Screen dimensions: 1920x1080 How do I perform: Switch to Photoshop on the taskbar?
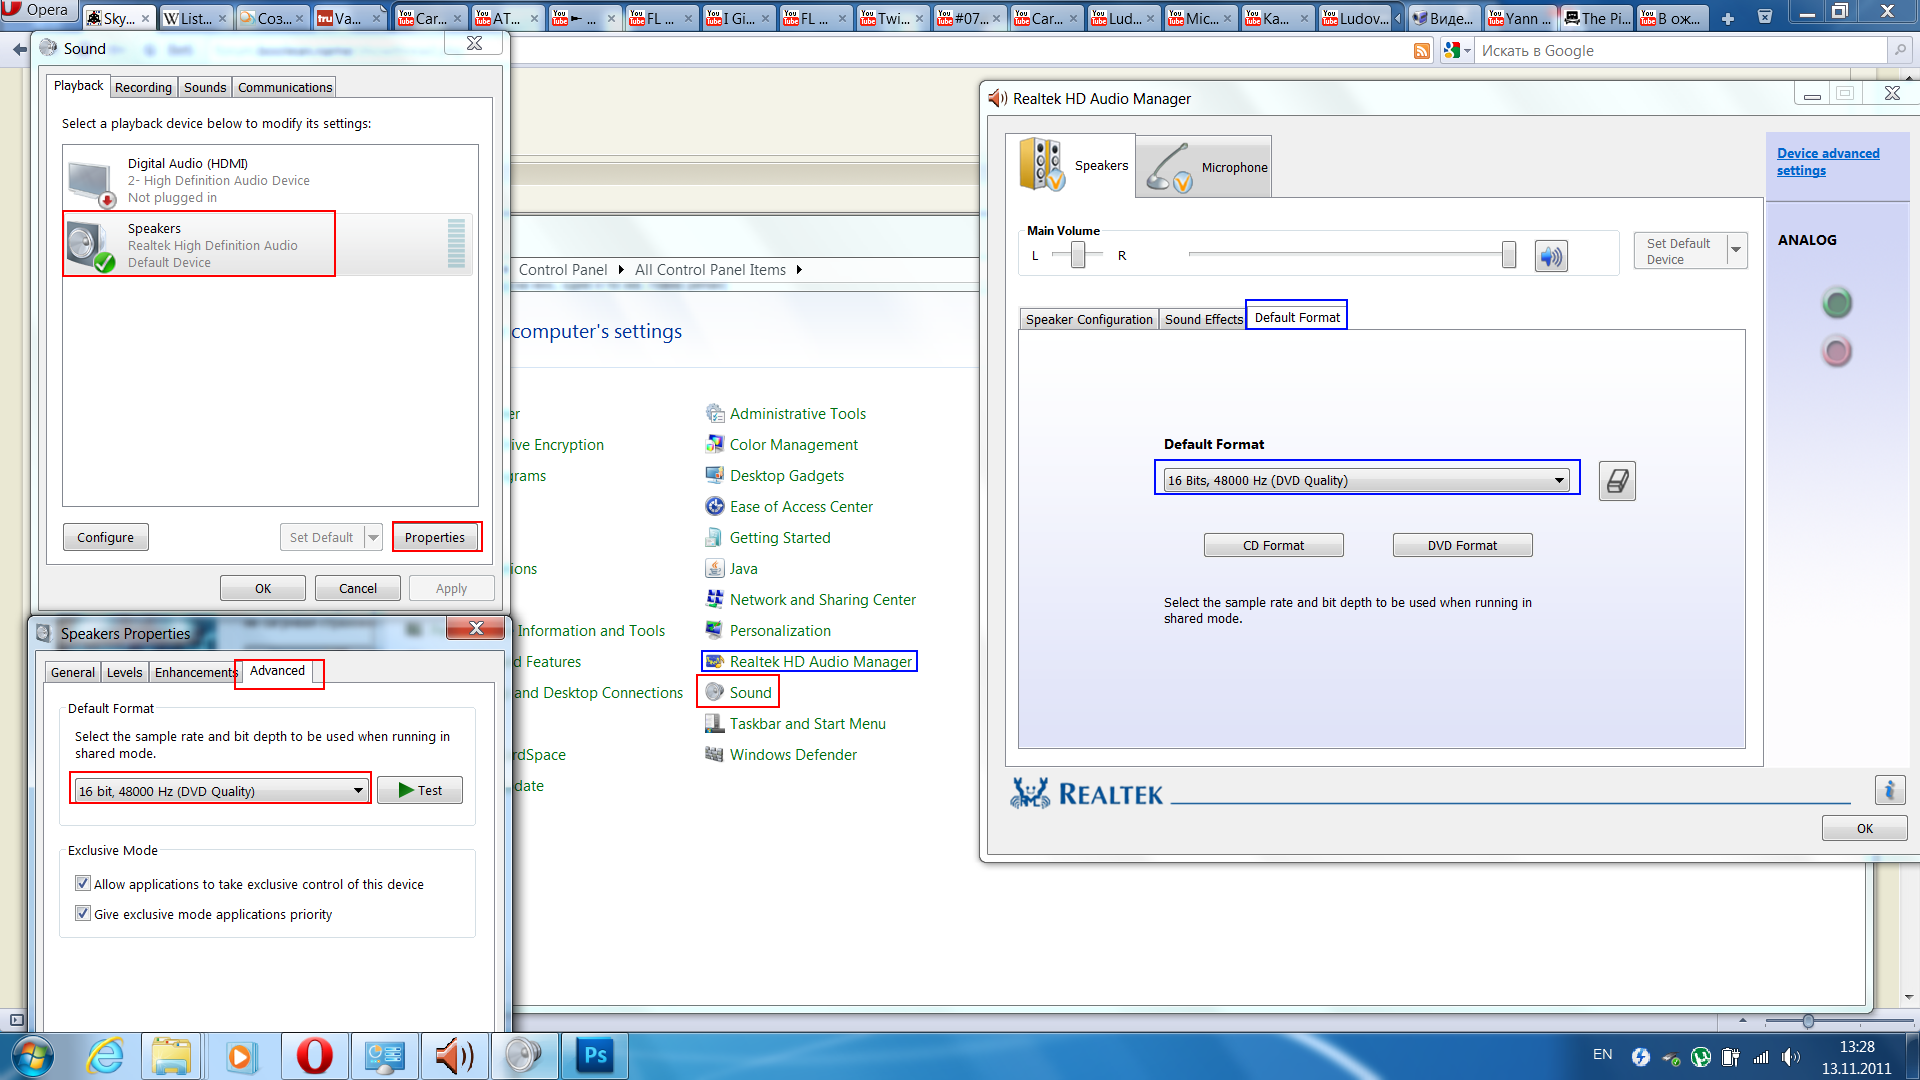pos(595,1056)
